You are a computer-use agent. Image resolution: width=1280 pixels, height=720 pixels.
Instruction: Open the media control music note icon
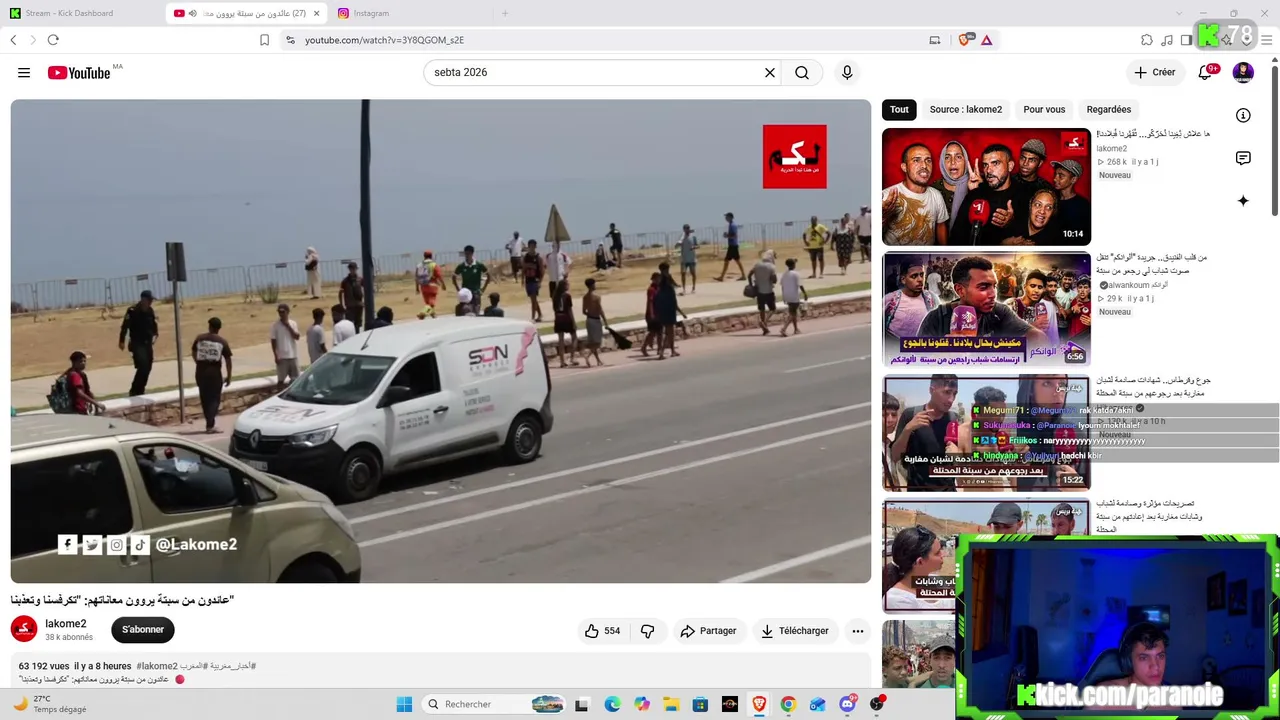click(1167, 40)
